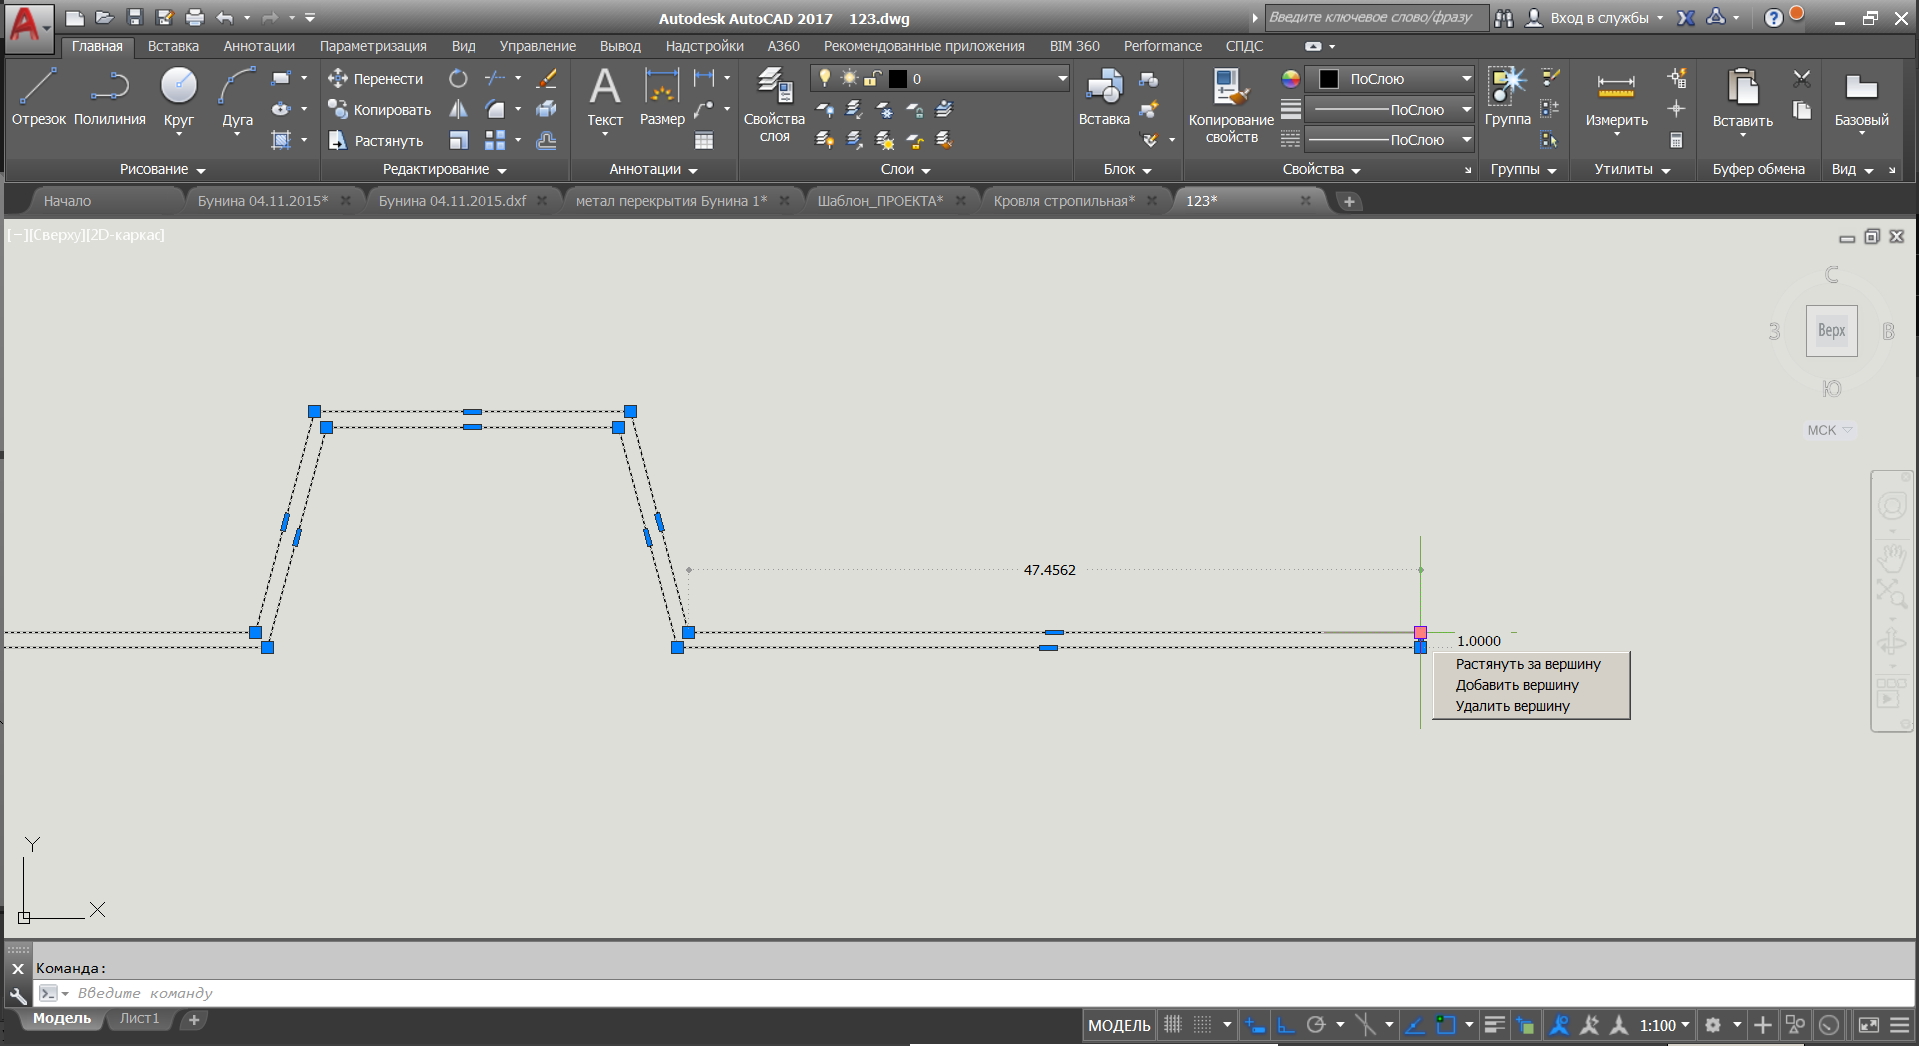The width and height of the screenshot is (1919, 1046).
Task: Click the Растянуть stretch button
Action: (x=376, y=141)
